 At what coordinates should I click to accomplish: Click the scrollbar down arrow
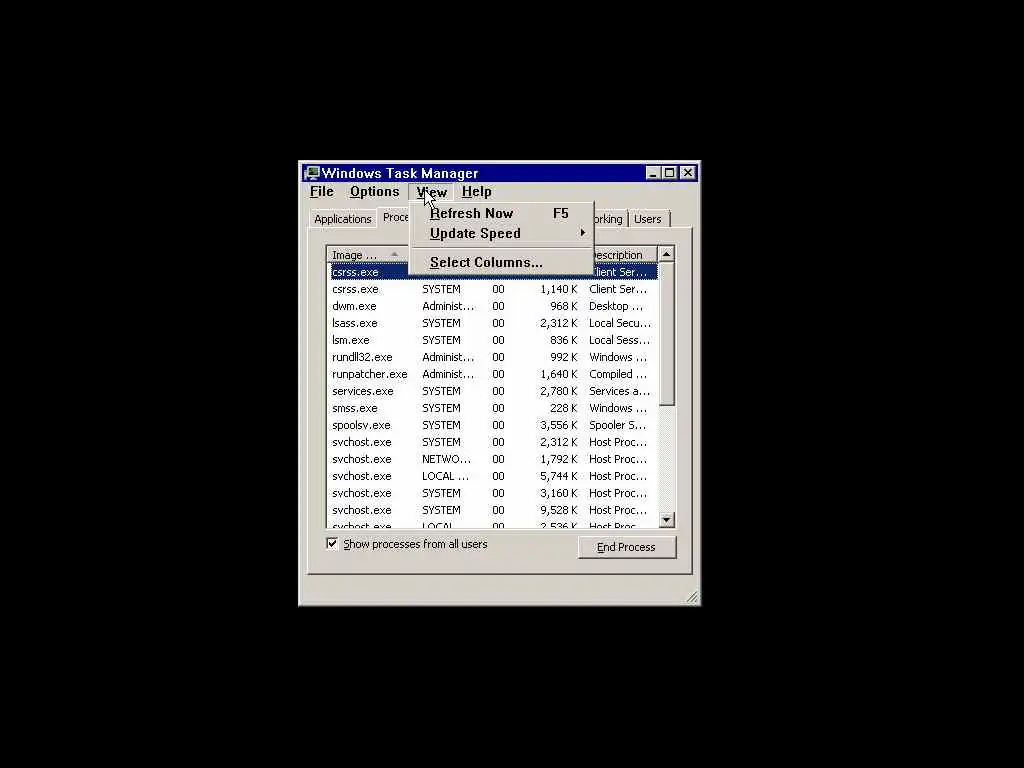(x=666, y=520)
